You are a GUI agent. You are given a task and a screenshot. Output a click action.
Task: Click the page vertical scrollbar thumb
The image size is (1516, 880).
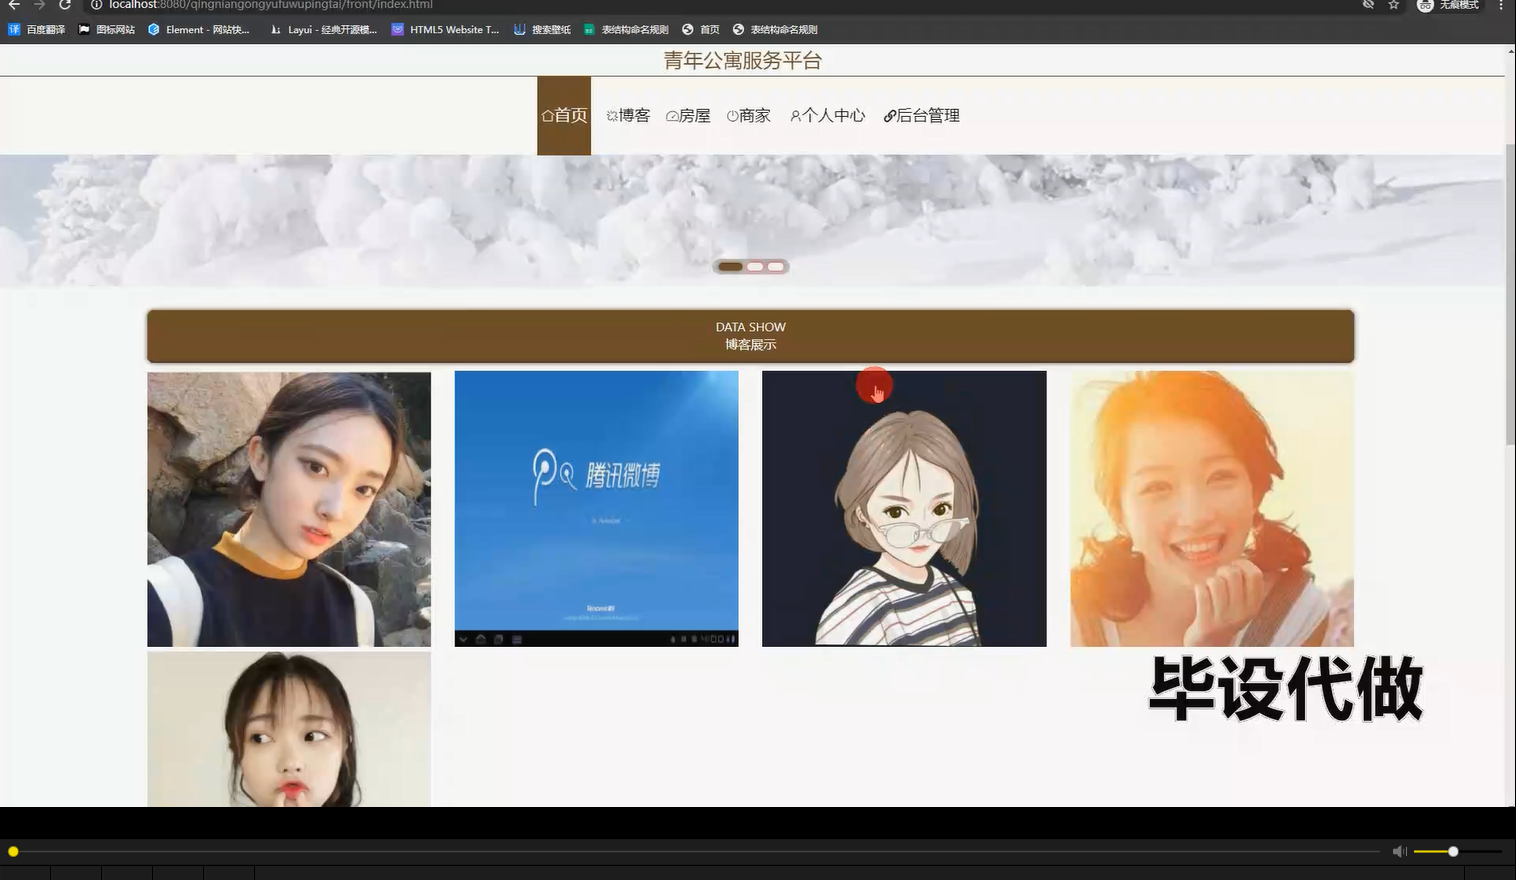pyautogui.click(x=1510, y=295)
